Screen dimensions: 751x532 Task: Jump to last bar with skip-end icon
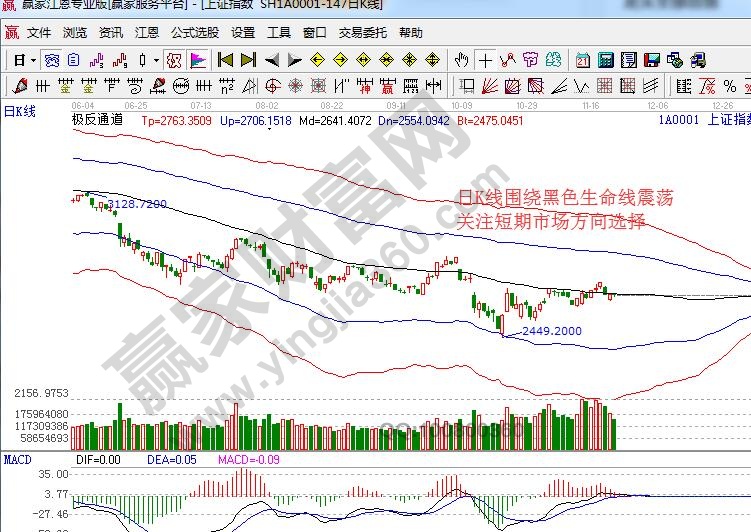tap(248, 60)
